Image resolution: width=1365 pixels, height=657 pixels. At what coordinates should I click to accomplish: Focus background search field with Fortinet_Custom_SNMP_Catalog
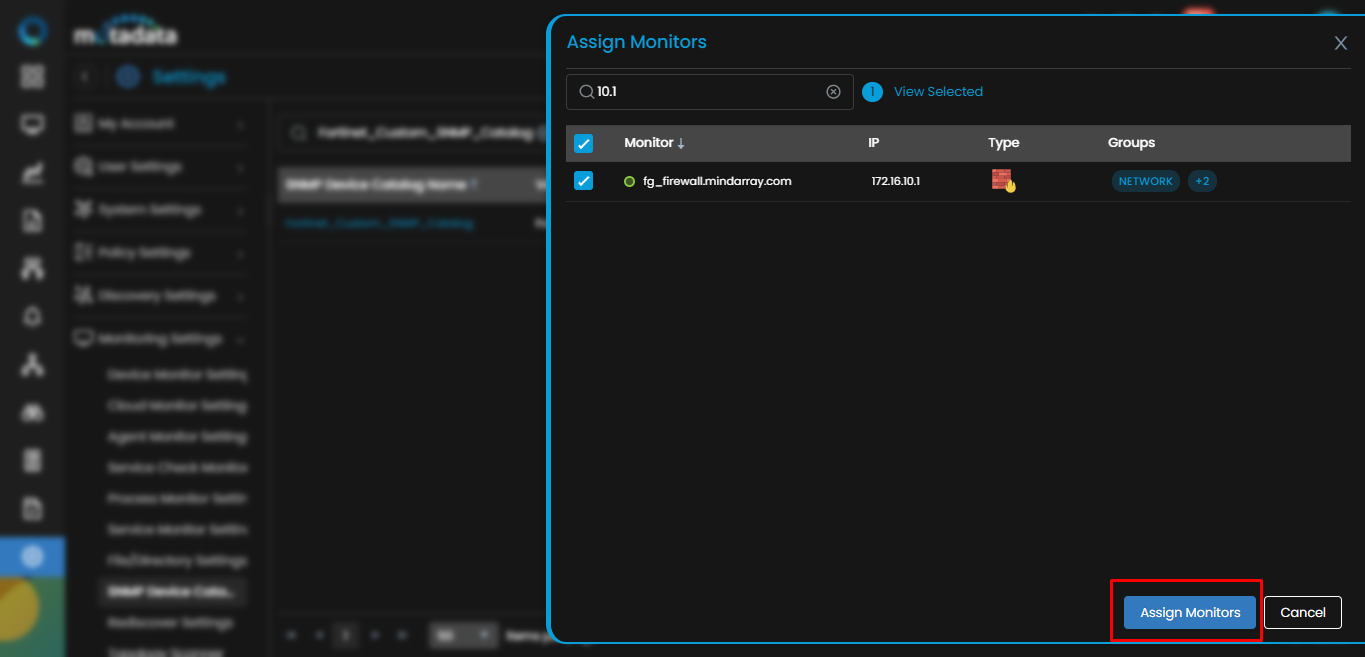pyautogui.click(x=413, y=132)
